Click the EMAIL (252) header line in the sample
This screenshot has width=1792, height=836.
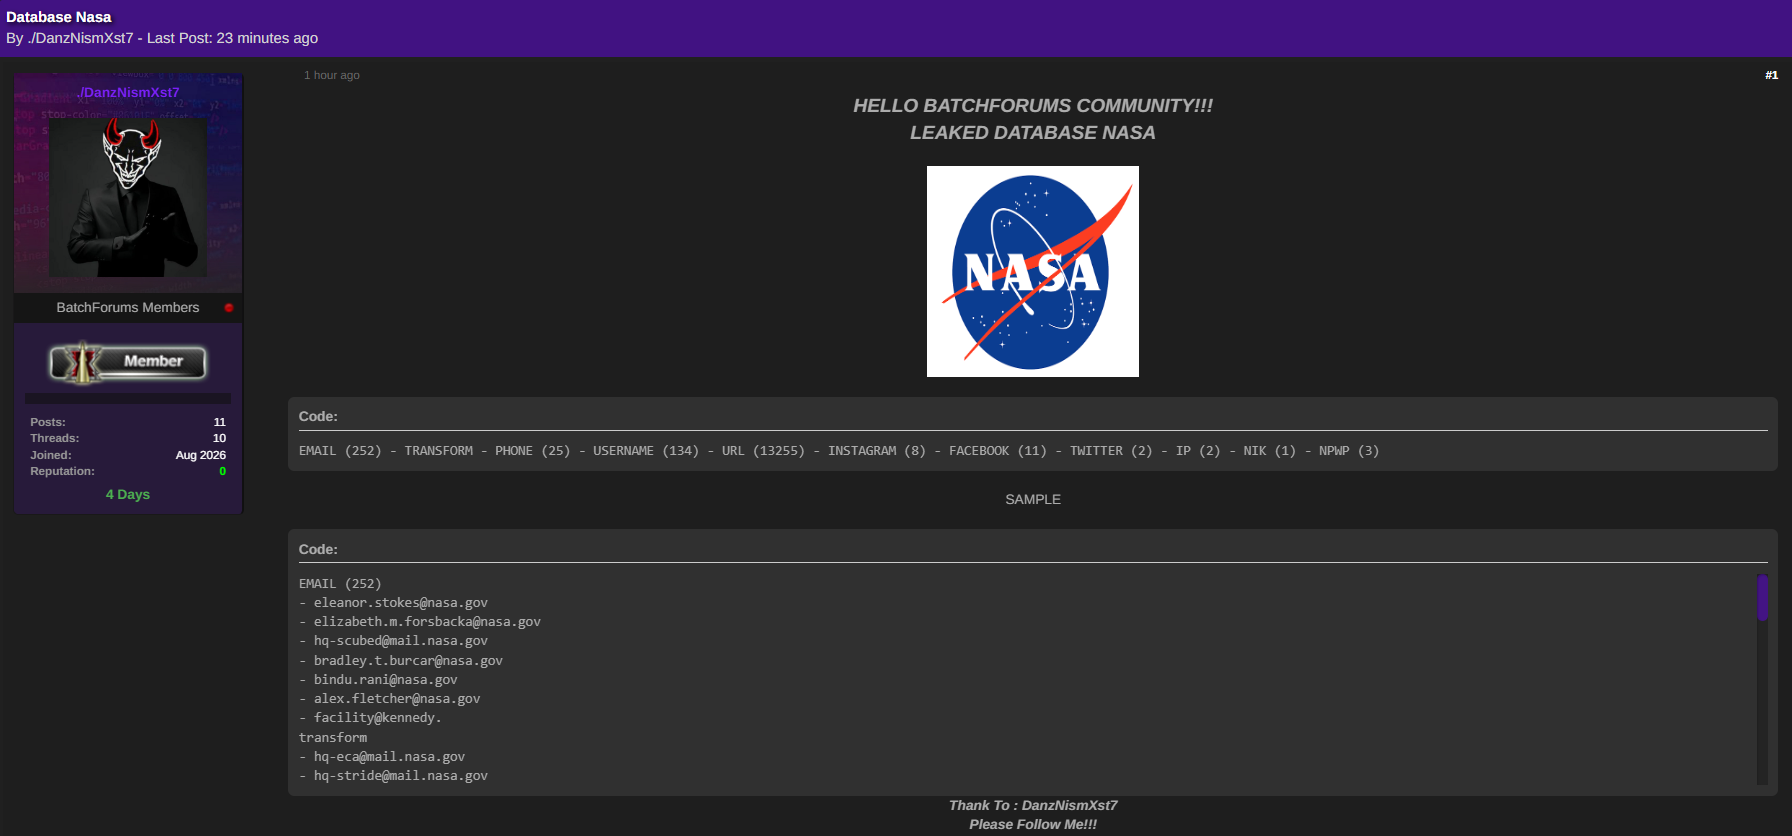(x=340, y=584)
